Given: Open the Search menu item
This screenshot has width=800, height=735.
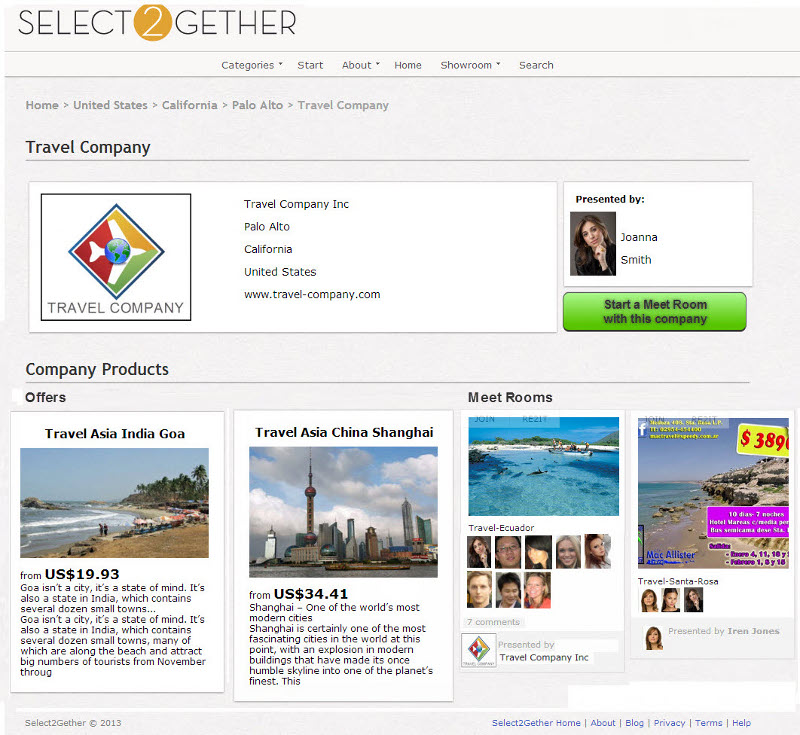Looking at the screenshot, I should pyautogui.click(x=536, y=65).
